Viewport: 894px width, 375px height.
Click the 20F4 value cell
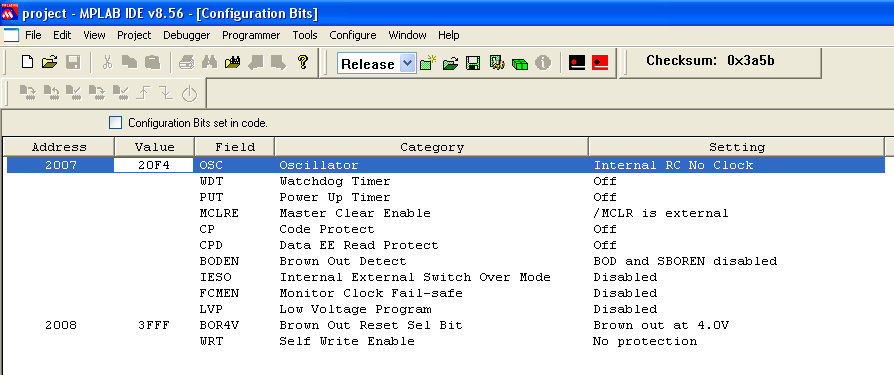click(154, 165)
